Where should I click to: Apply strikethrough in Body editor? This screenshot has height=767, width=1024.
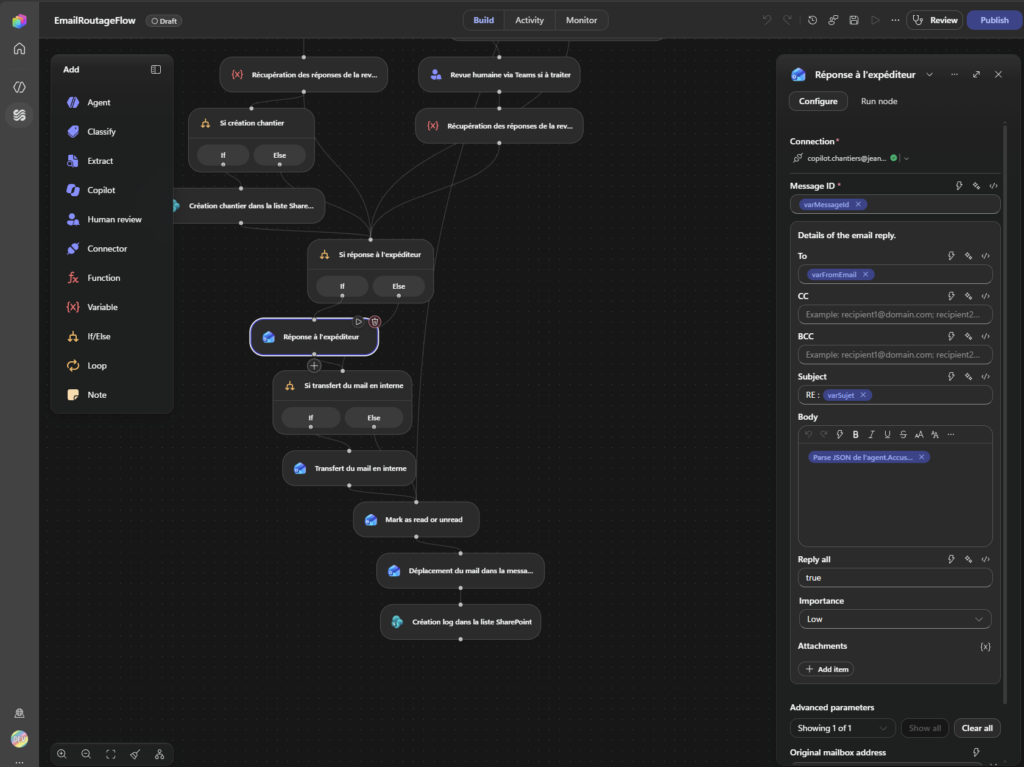(903, 434)
